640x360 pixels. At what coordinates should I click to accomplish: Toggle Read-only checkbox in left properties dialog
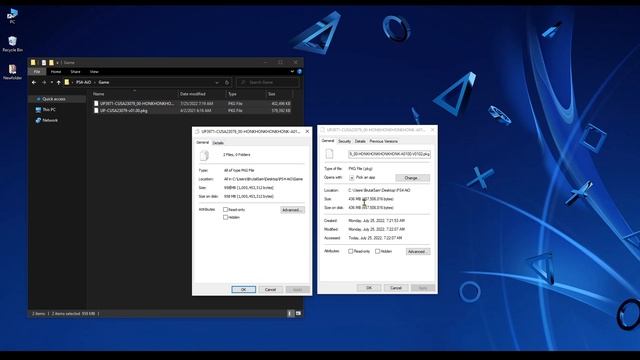point(225,209)
